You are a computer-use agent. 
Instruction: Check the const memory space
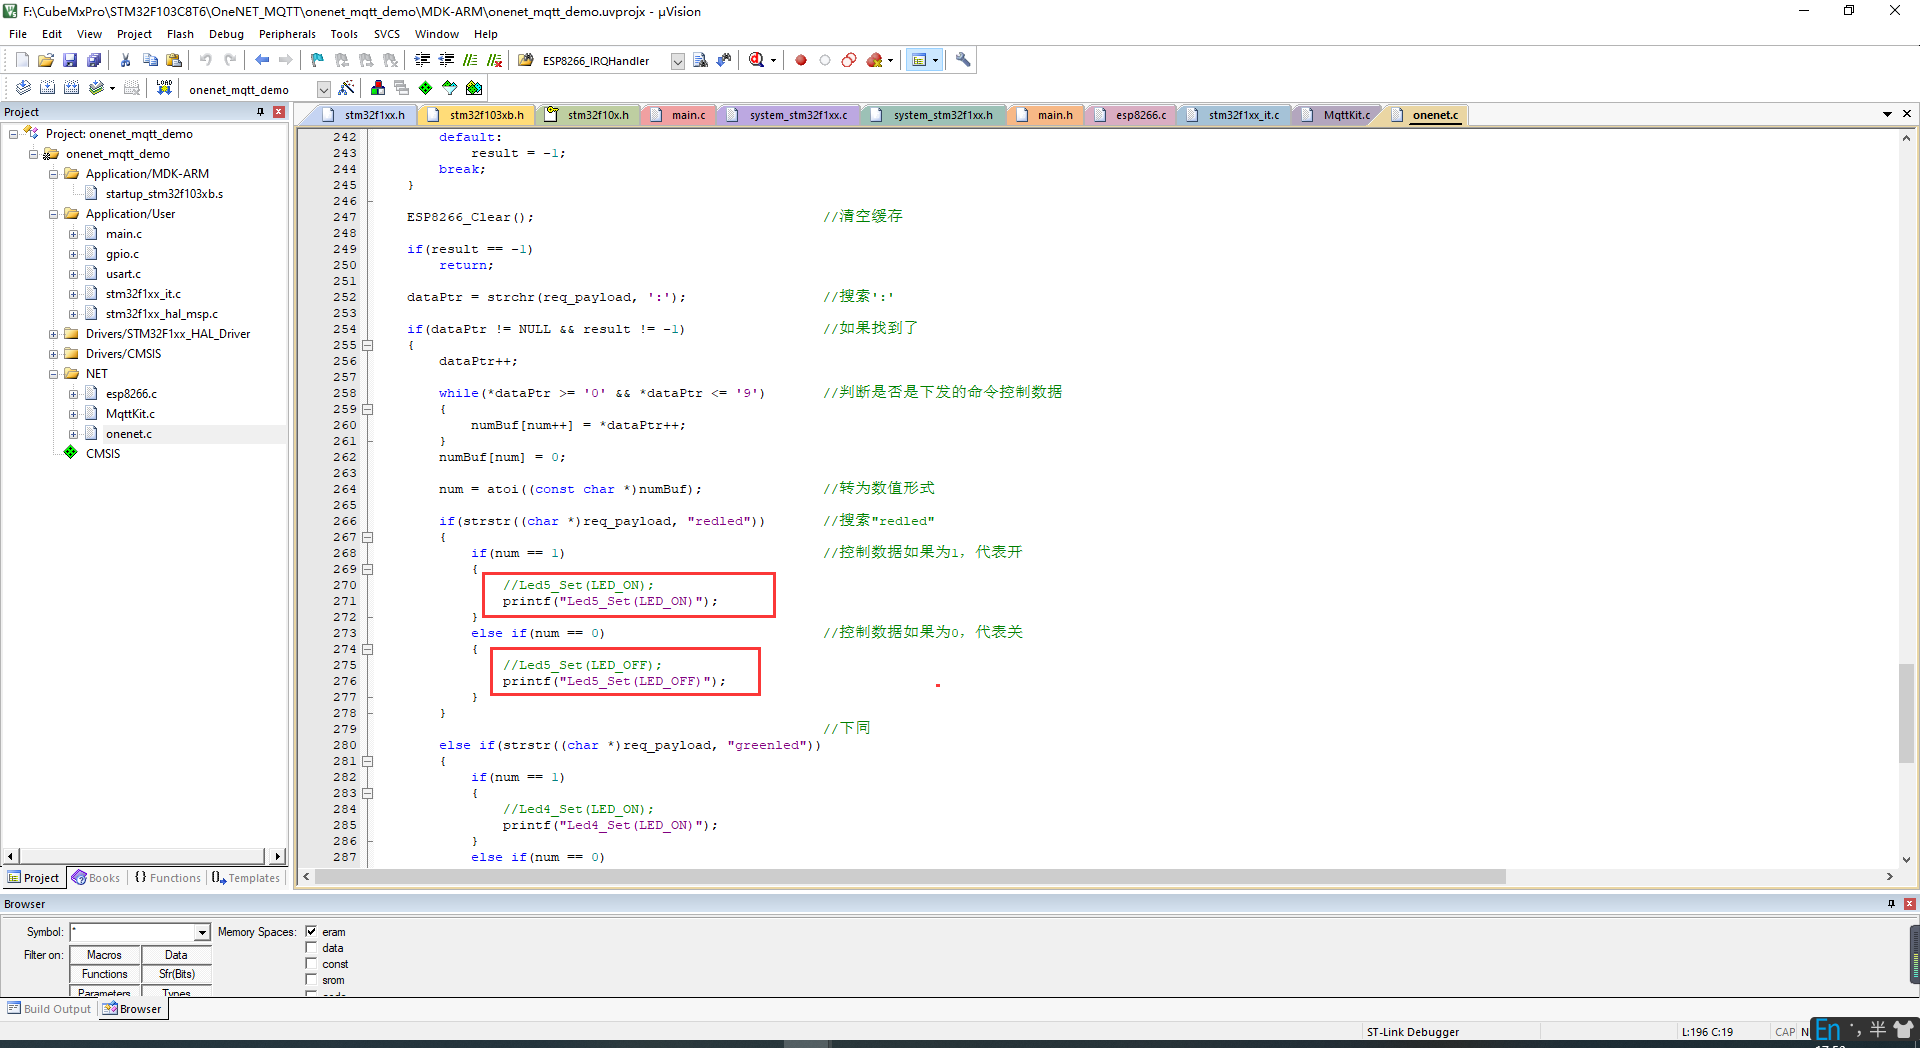311,963
